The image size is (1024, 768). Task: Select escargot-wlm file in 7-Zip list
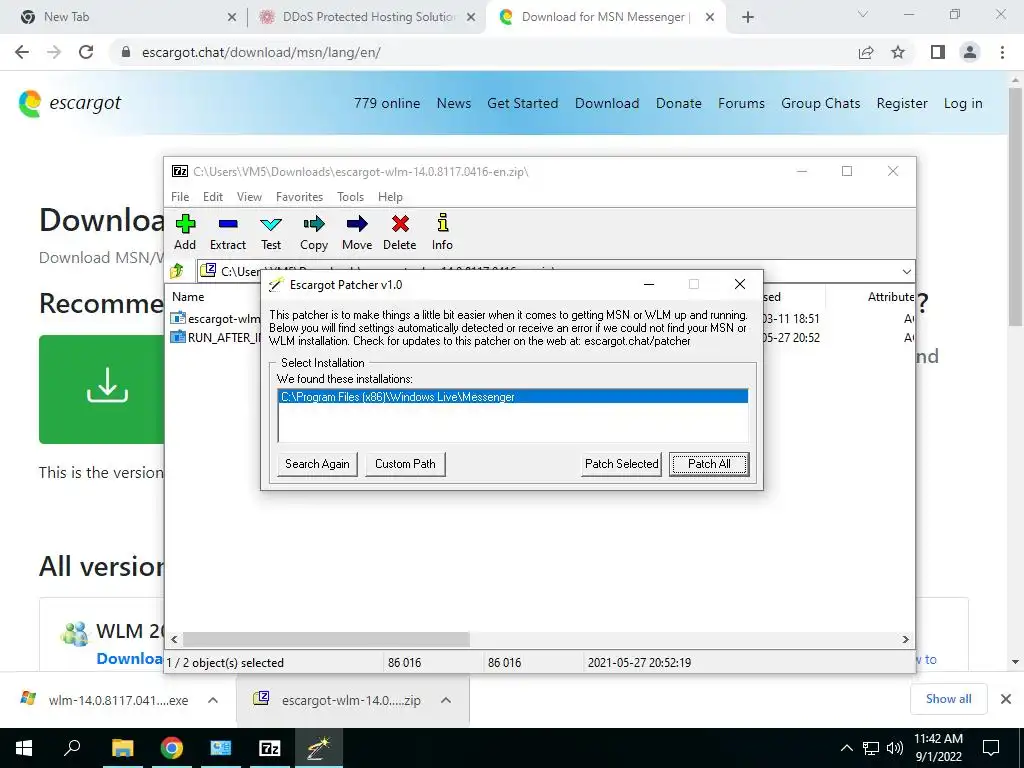[216, 319]
